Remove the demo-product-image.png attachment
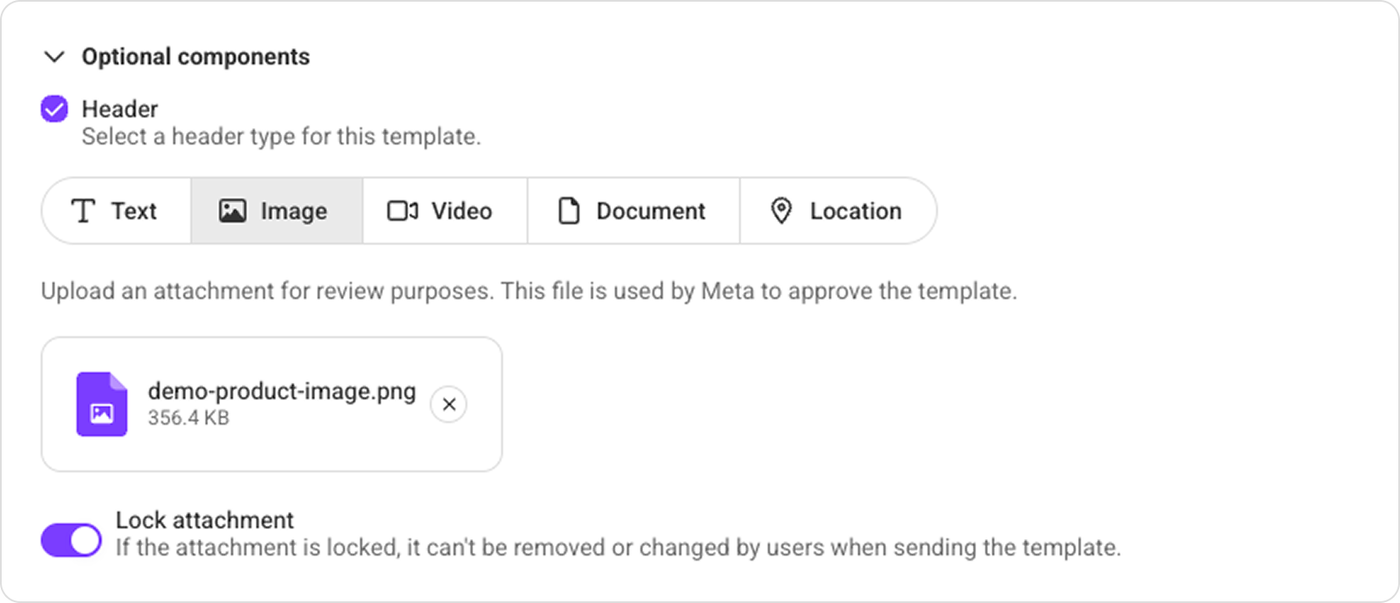This screenshot has width=1400, height=603. click(x=448, y=404)
